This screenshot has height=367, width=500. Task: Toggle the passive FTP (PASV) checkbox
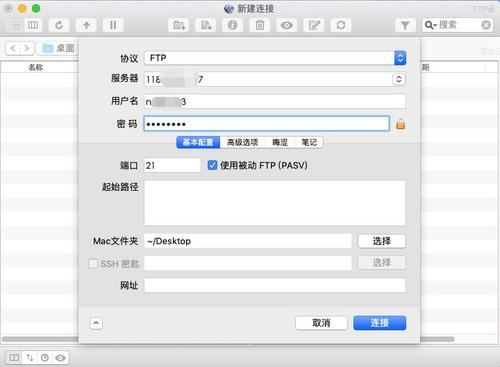[212, 165]
